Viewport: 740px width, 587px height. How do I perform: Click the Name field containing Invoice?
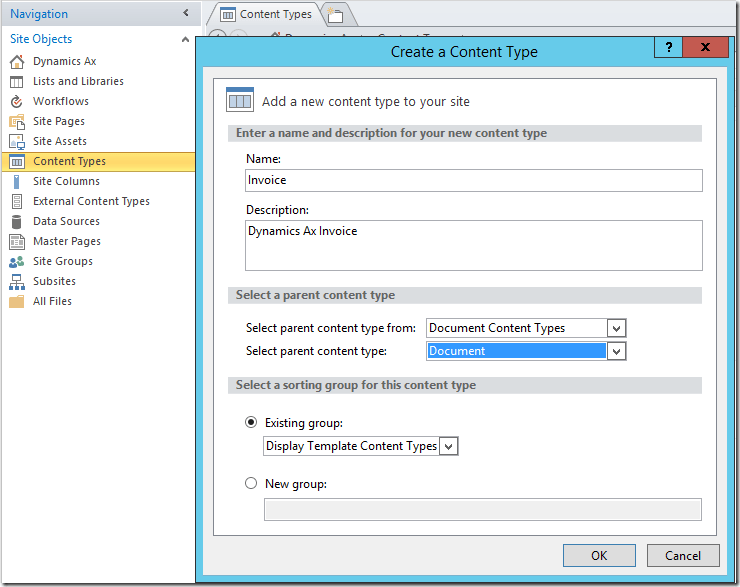tap(473, 180)
